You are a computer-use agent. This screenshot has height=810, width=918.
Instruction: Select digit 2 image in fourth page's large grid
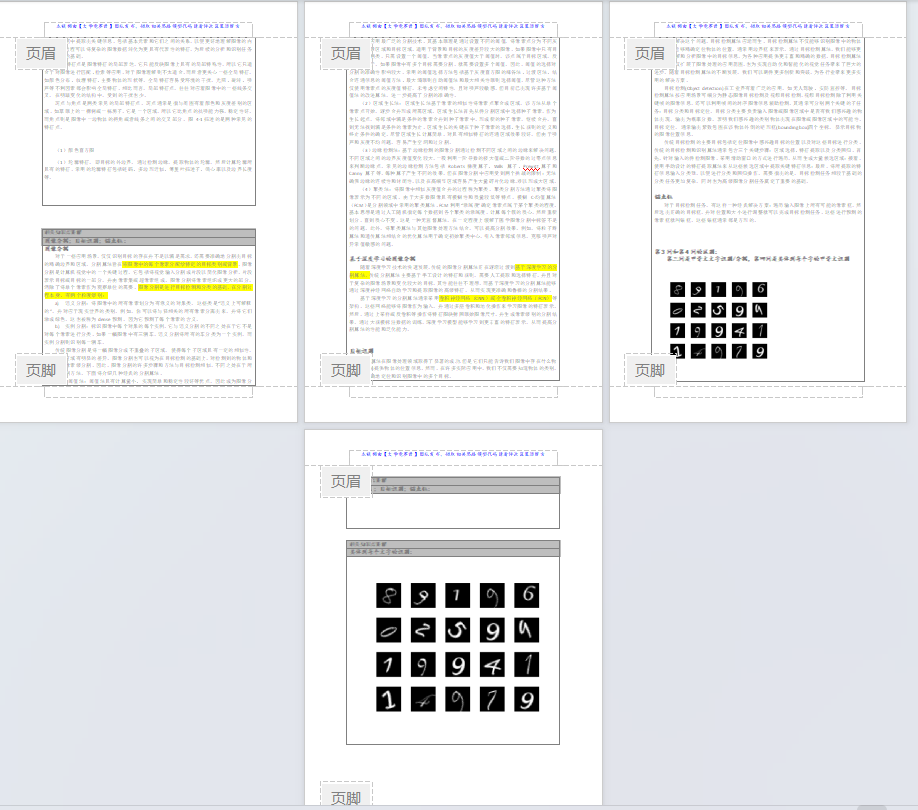point(423,630)
